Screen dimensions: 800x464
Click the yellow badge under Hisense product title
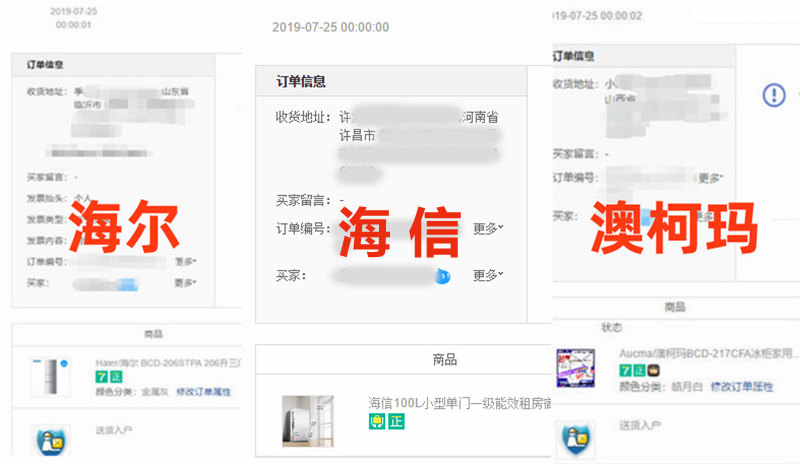378,422
